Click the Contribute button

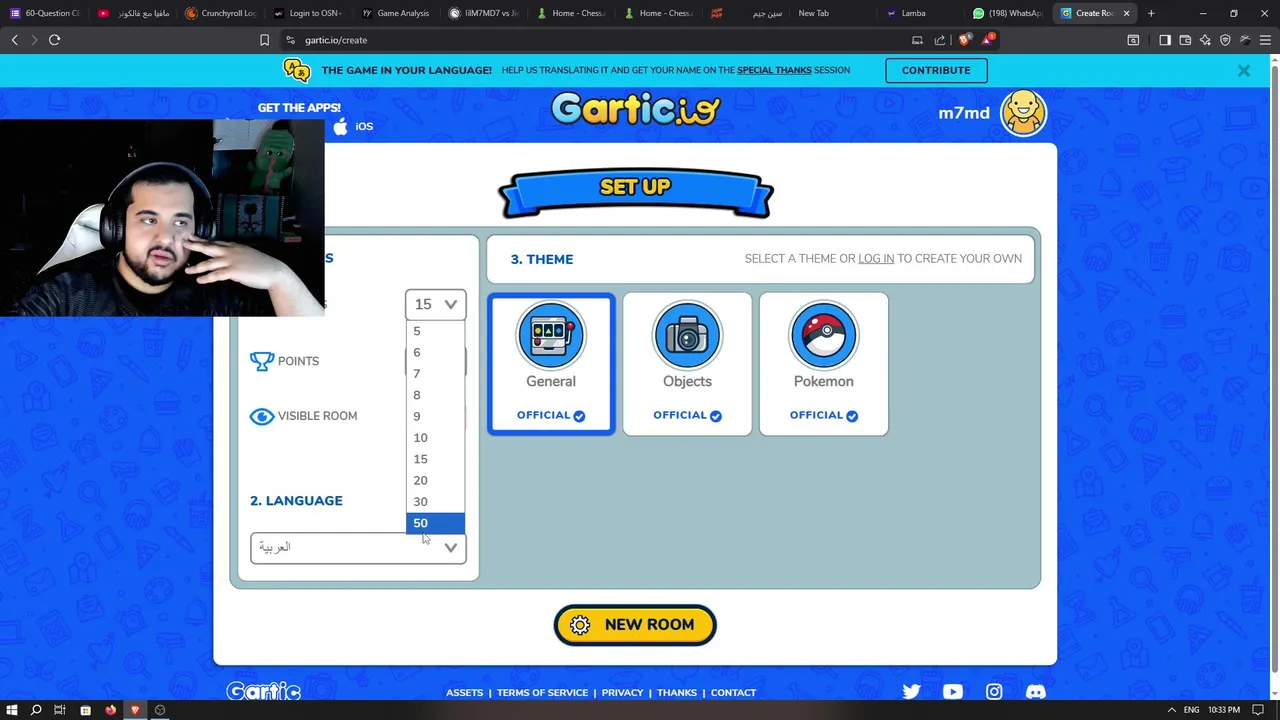[x=936, y=70]
